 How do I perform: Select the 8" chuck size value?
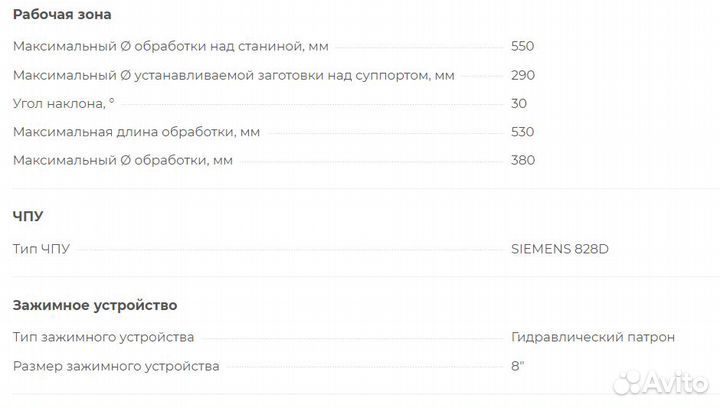pos(517,366)
